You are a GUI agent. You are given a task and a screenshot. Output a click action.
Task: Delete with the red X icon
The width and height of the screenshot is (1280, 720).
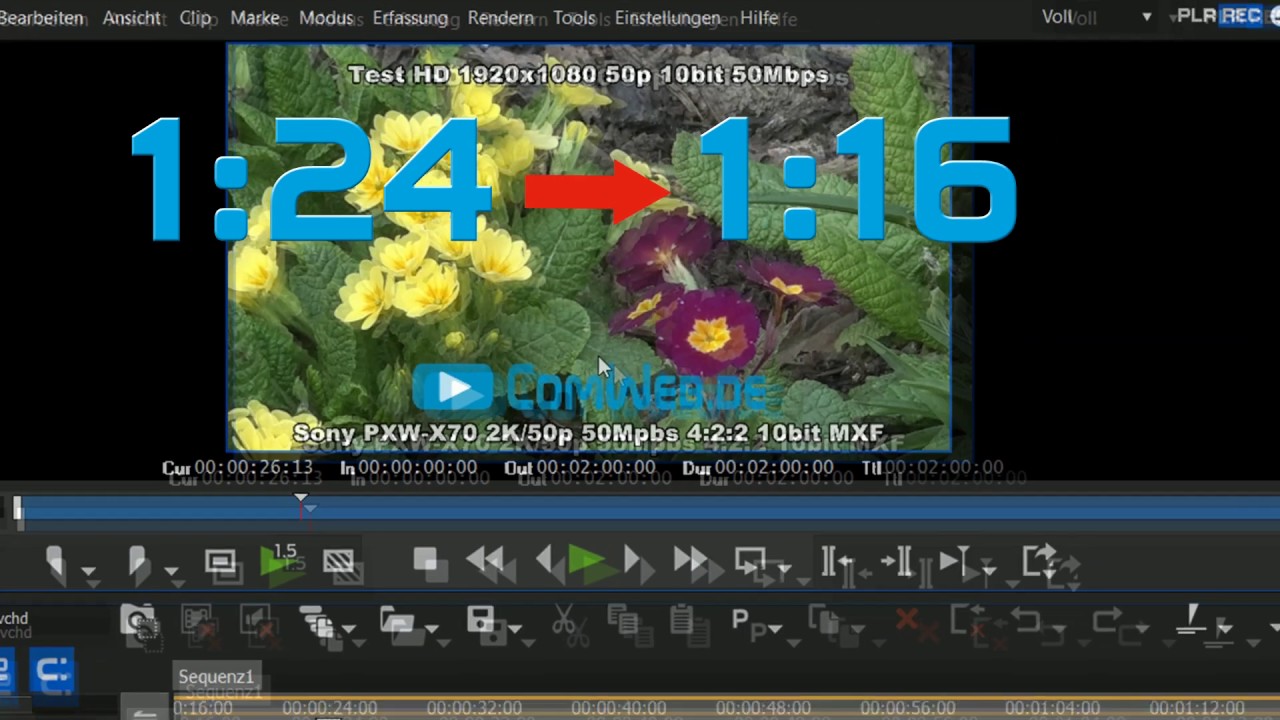[x=907, y=620]
